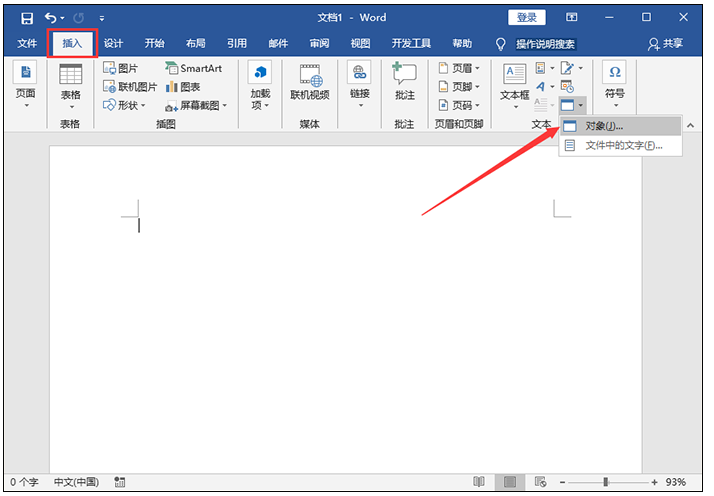Click the Object icon in the Text group
The image size is (714, 496).
[x=567, y=106]
